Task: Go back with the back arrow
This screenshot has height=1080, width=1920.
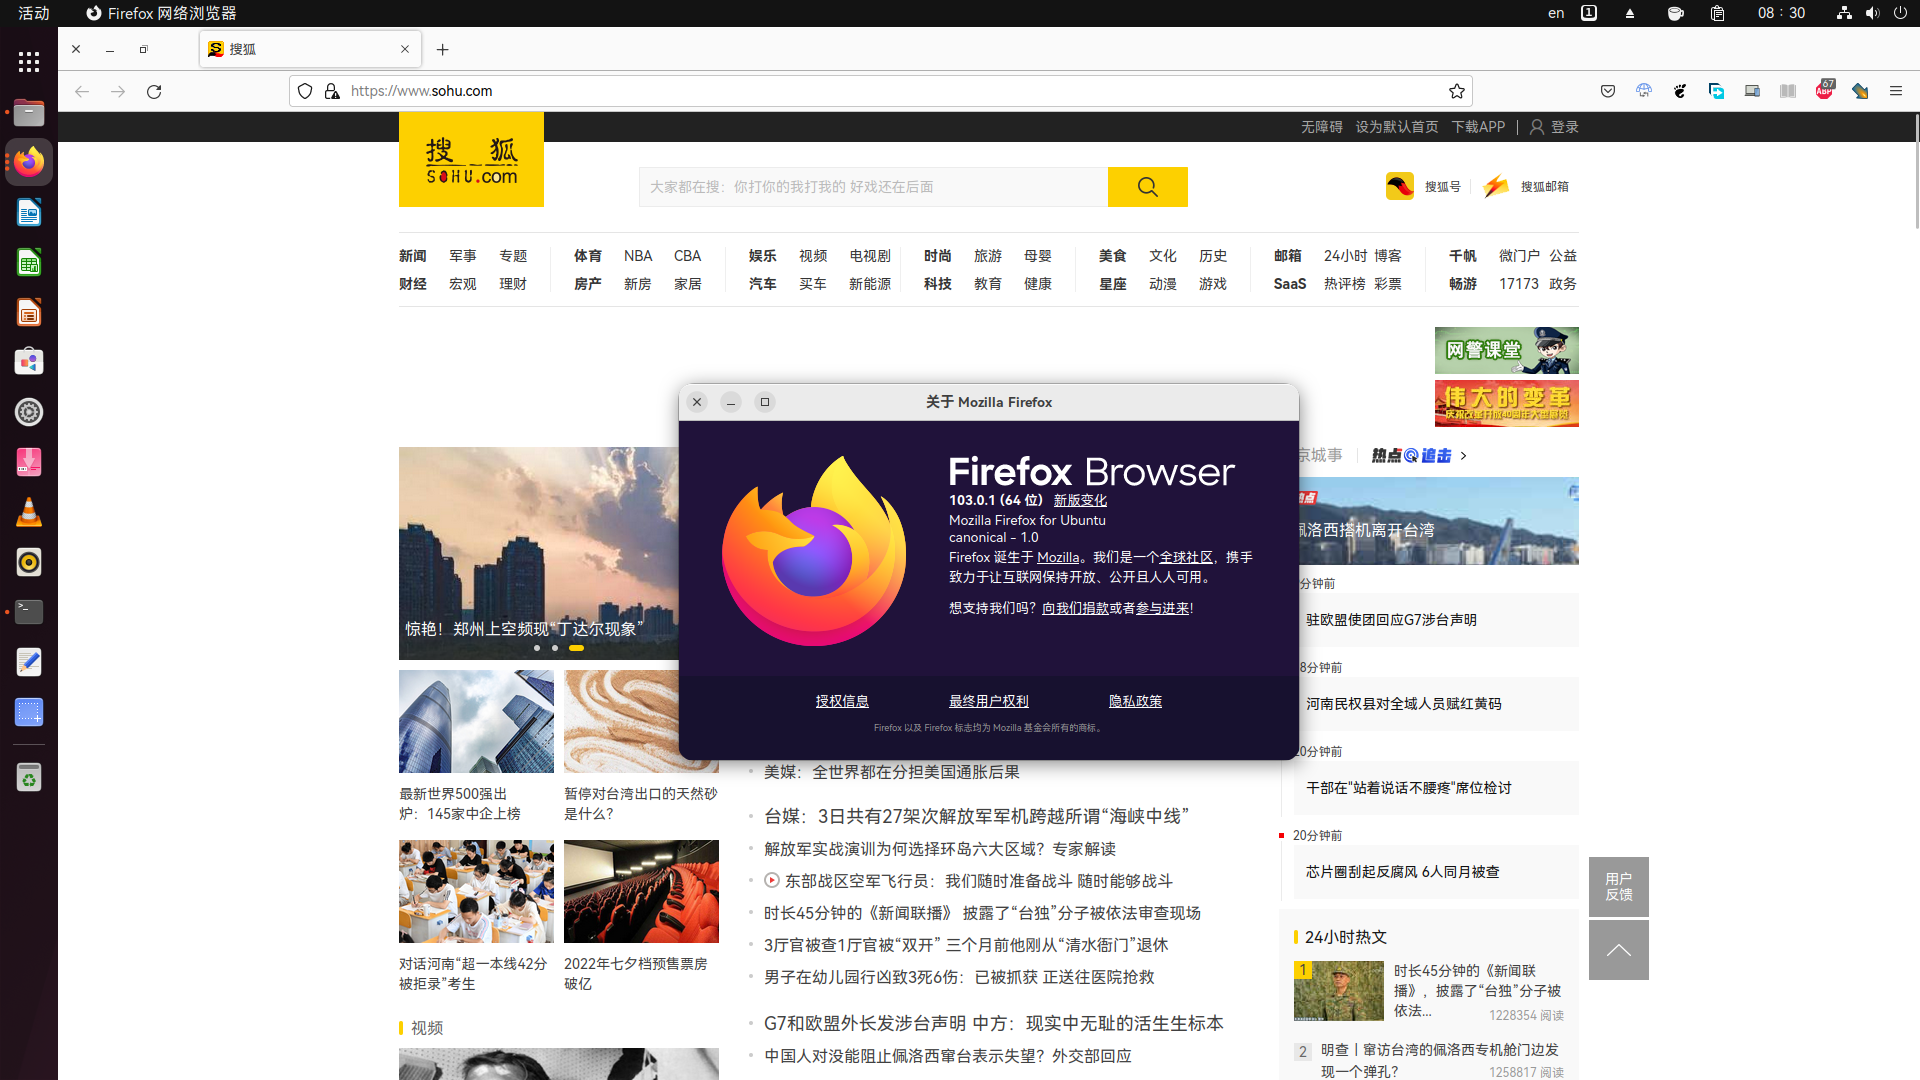Action: pyautogui.click(x=82, y=91)
